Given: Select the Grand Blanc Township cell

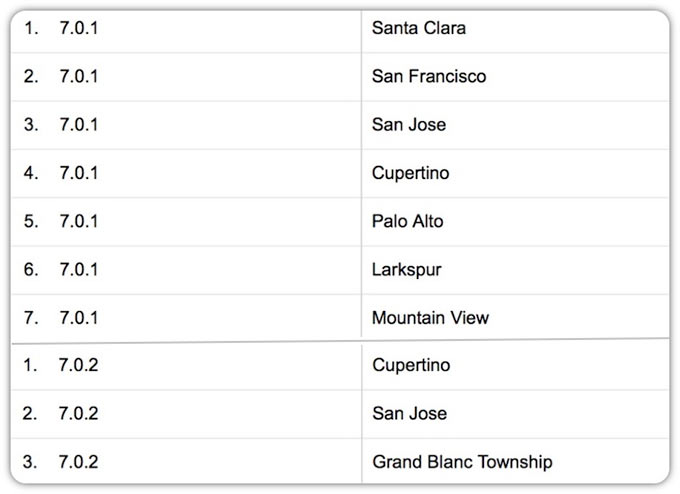Looking at the screenshot, I should click(461, 462).
